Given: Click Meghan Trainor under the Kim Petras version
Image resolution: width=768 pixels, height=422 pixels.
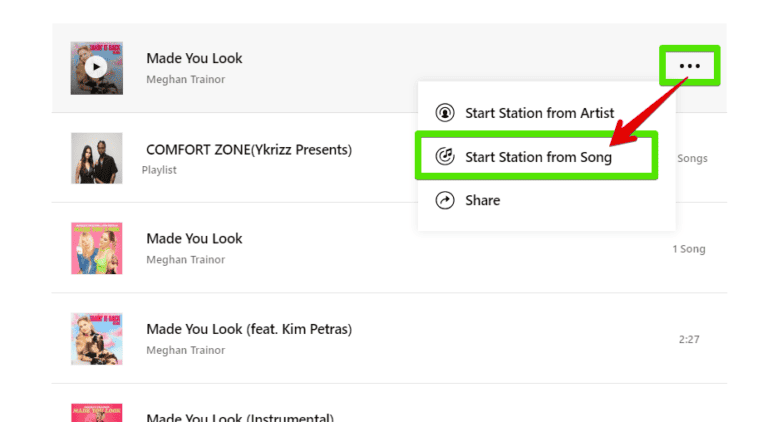Looking at the screenshot, I should 185,350.
